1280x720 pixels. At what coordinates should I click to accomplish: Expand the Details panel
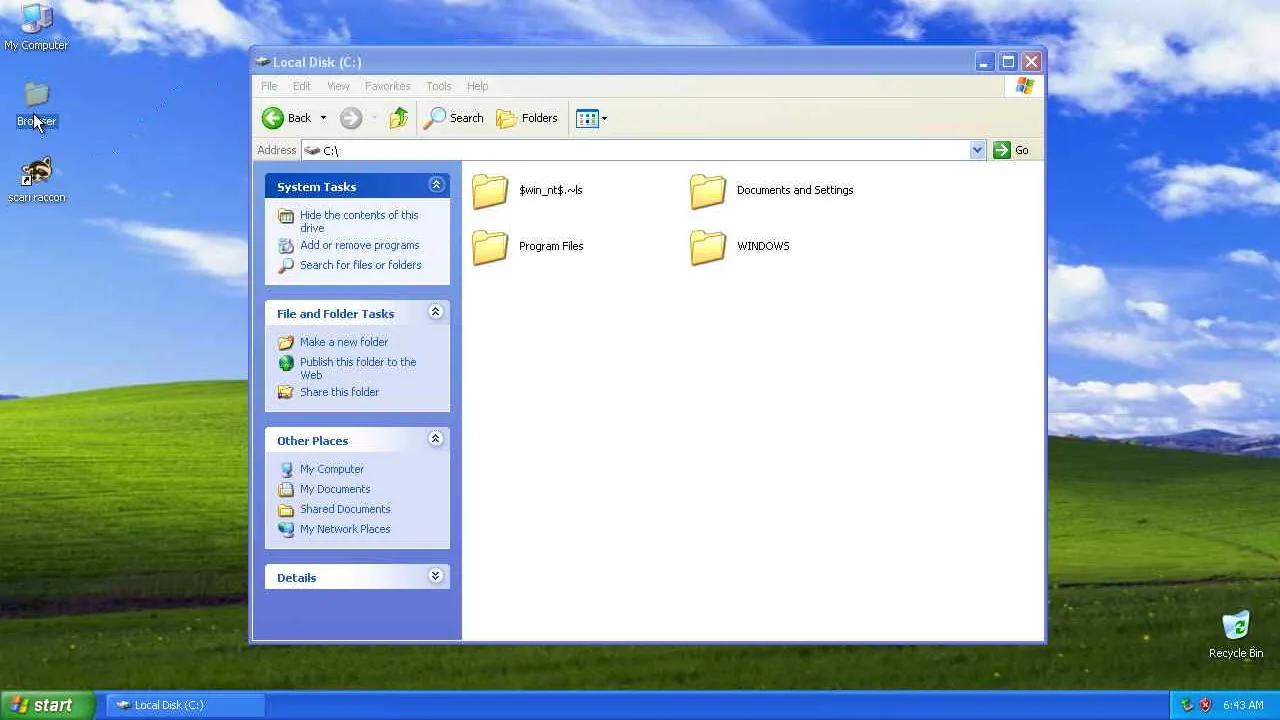coord(436,576)
